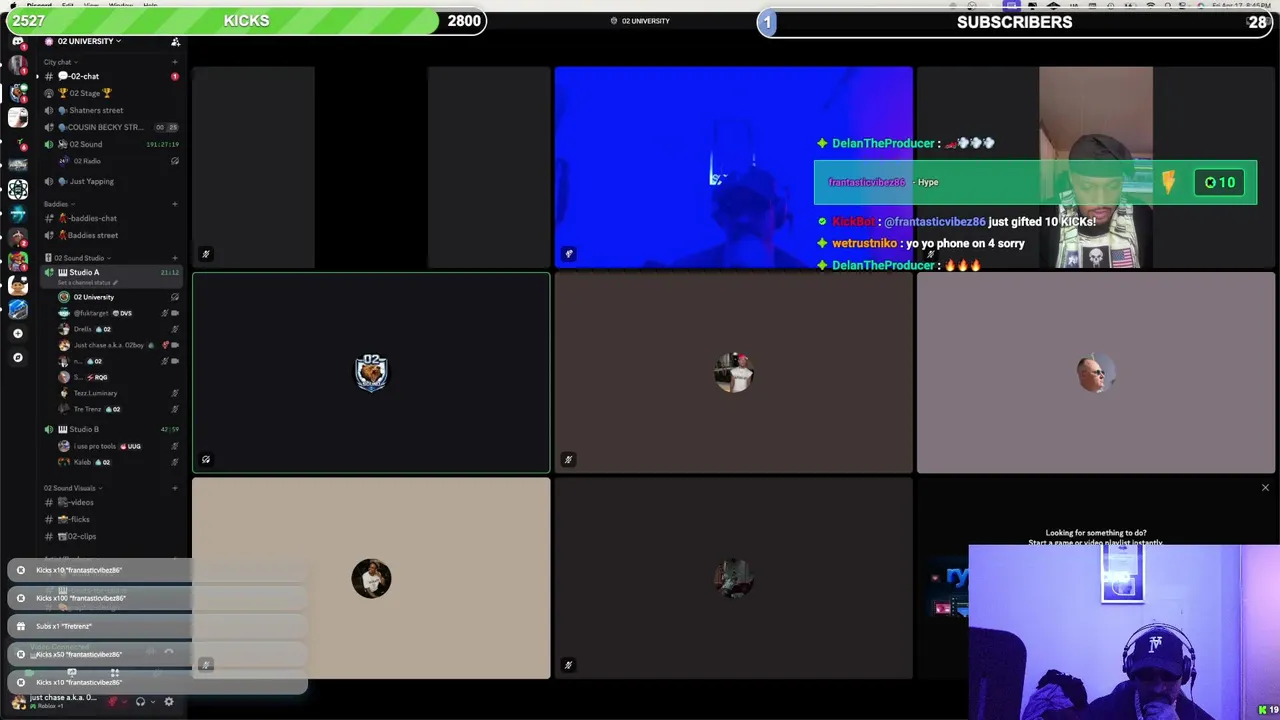Click the Add a Server plus icon
The image size is (1280, 720).
[17, 333]
